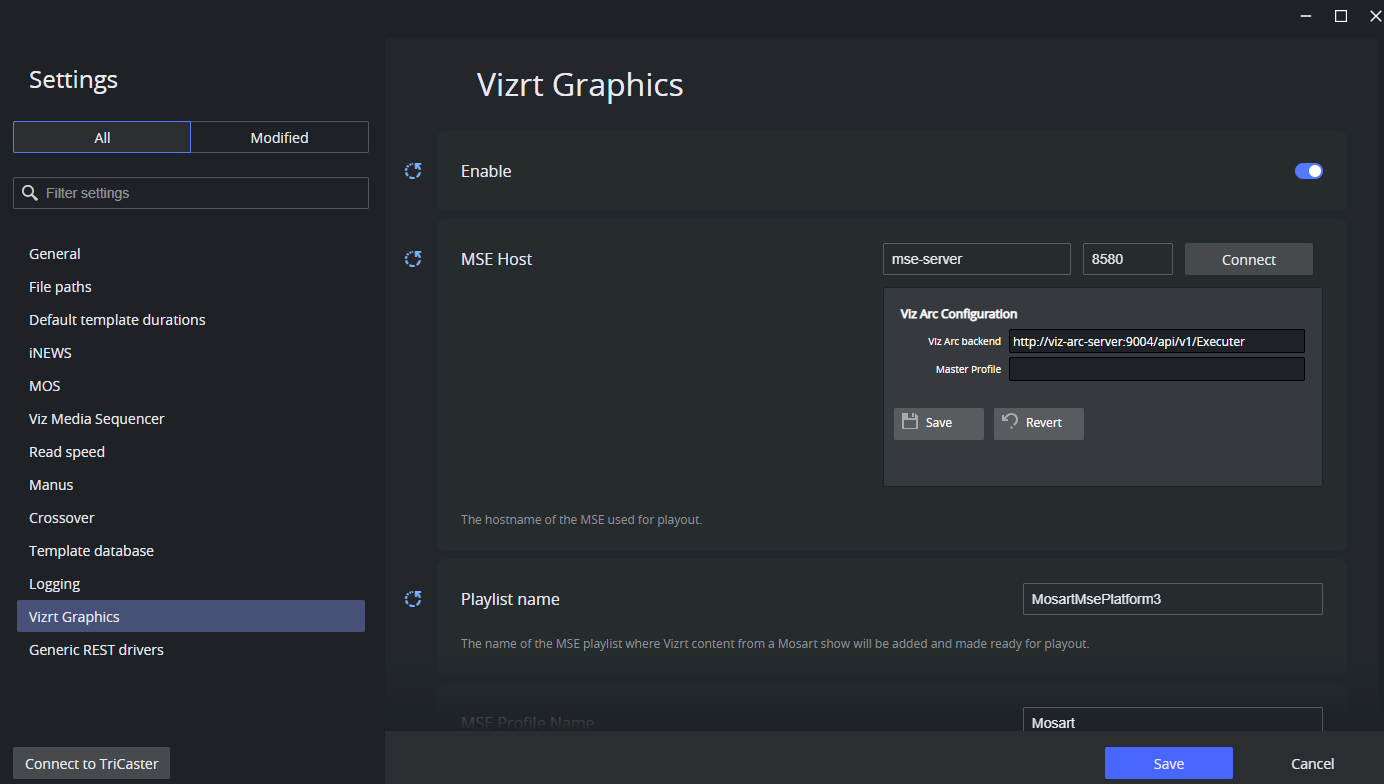The height and width of the screenshot is (784, 1384).
Task: Click the magnifier icon in Filter settings
Action: [30, 193]
